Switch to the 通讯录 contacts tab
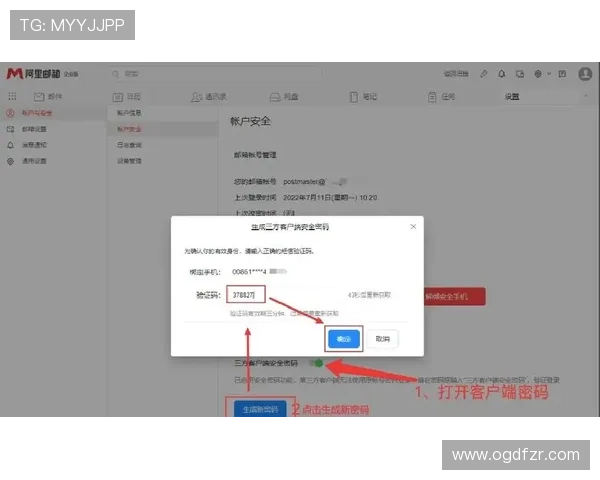 coord(209,96)
